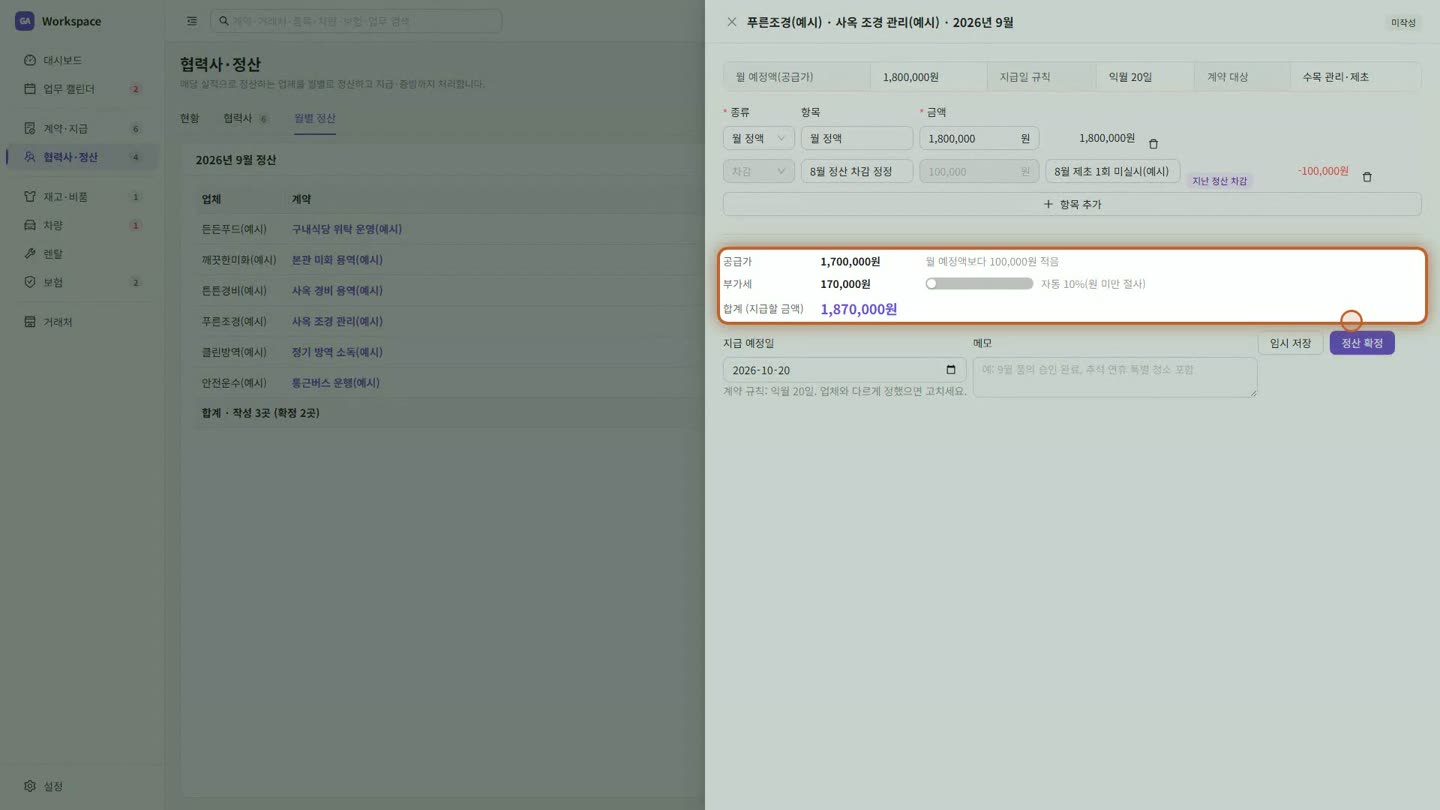Click 정산 확정 button
The width and height of the screenshot is (1440, 810).
pyautogui.click(x=1362, y=343)
